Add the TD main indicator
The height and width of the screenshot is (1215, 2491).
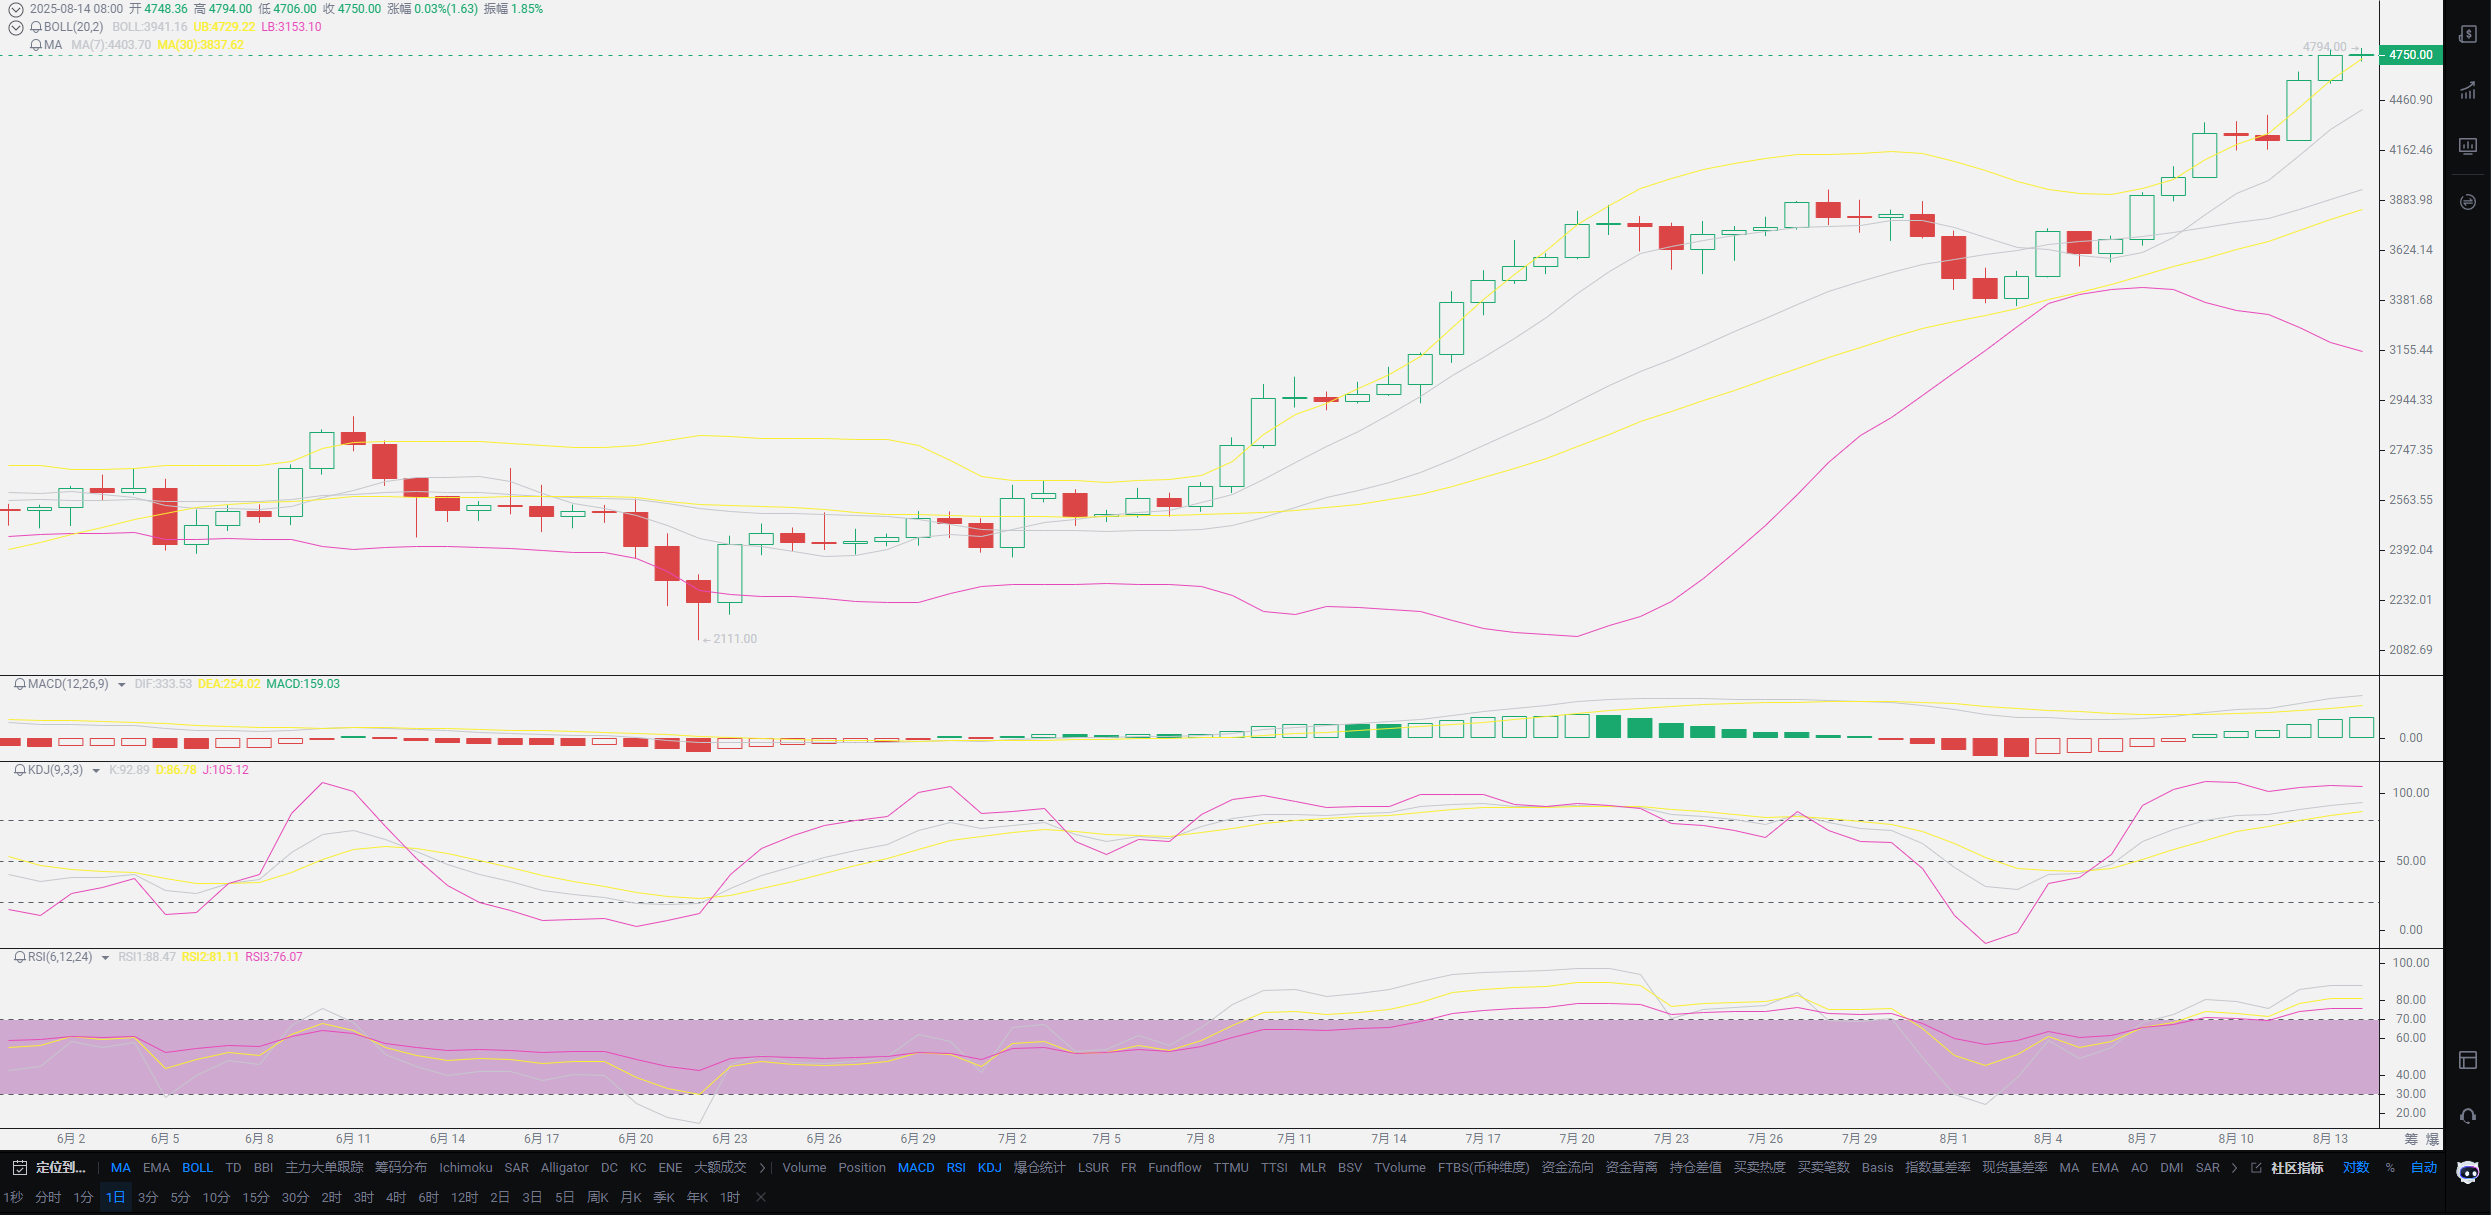pos(233,1168)
